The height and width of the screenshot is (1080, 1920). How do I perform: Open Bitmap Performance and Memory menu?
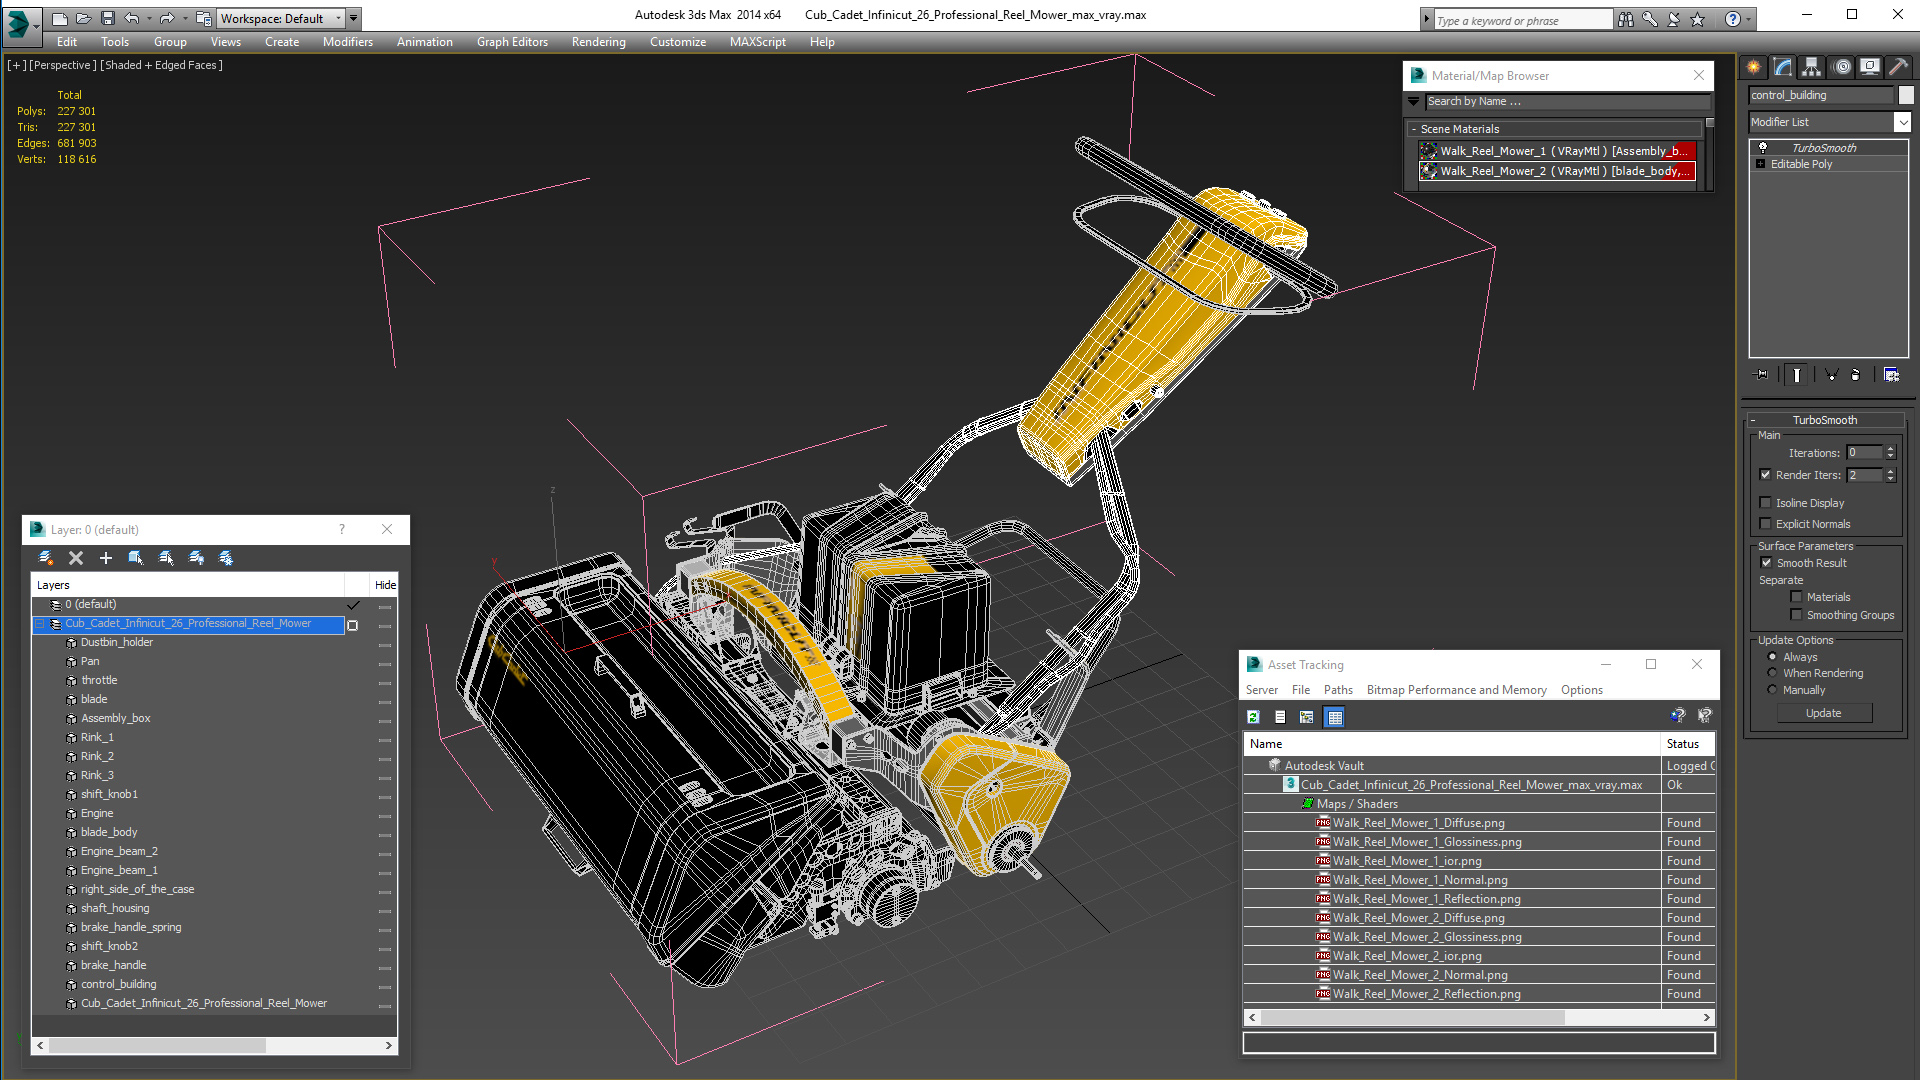[x=1456, y=690]
